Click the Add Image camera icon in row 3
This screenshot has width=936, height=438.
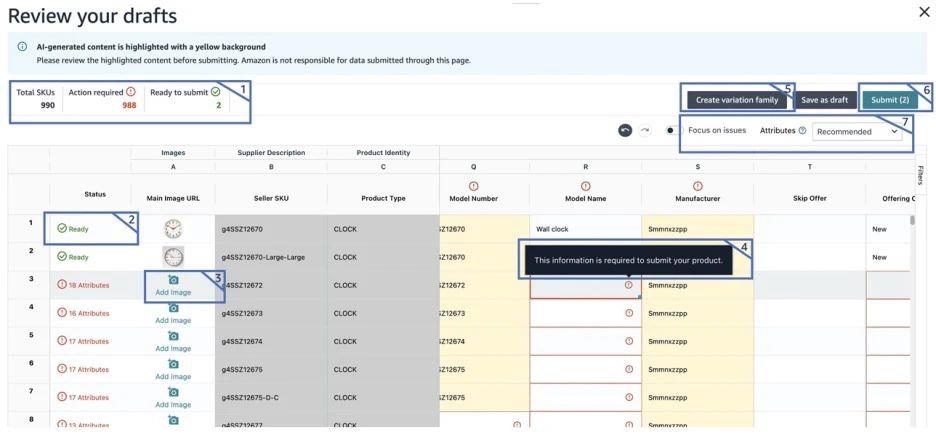click(x=173, y=280)
